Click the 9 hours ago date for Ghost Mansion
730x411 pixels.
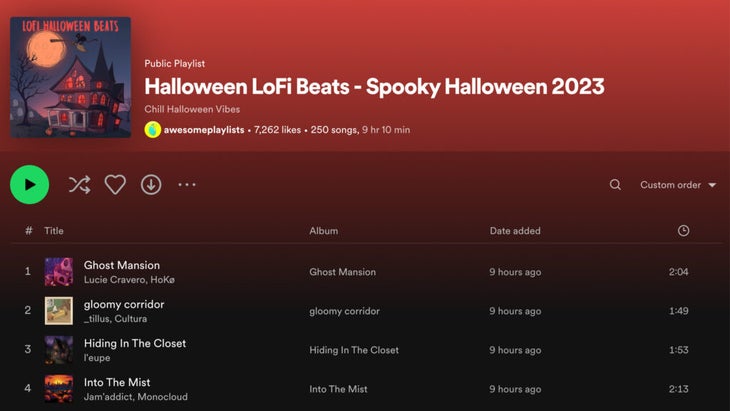tap(515, 272)
